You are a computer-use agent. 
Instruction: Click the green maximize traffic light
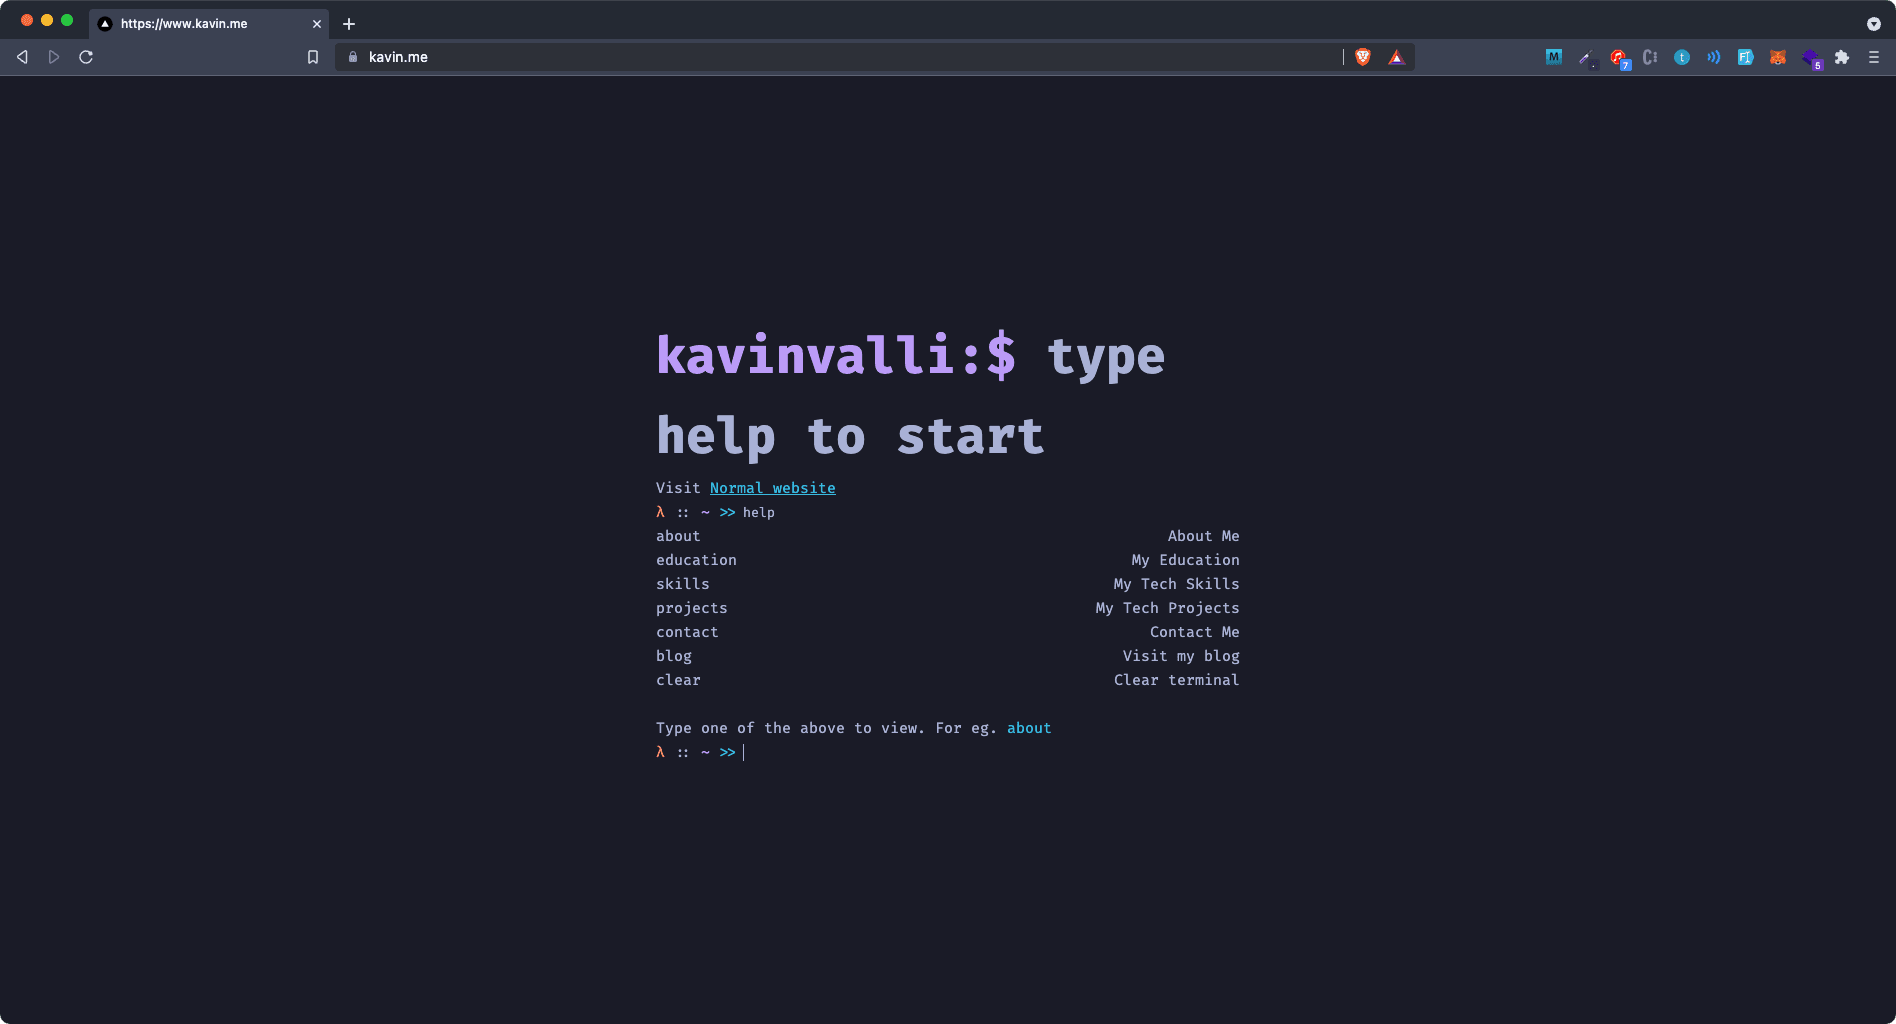(x=66, y=19)
